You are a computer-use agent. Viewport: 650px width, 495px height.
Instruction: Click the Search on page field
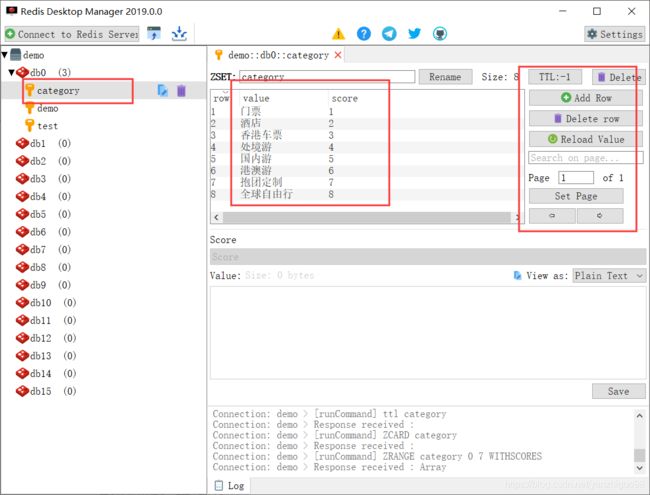[586, 158]
